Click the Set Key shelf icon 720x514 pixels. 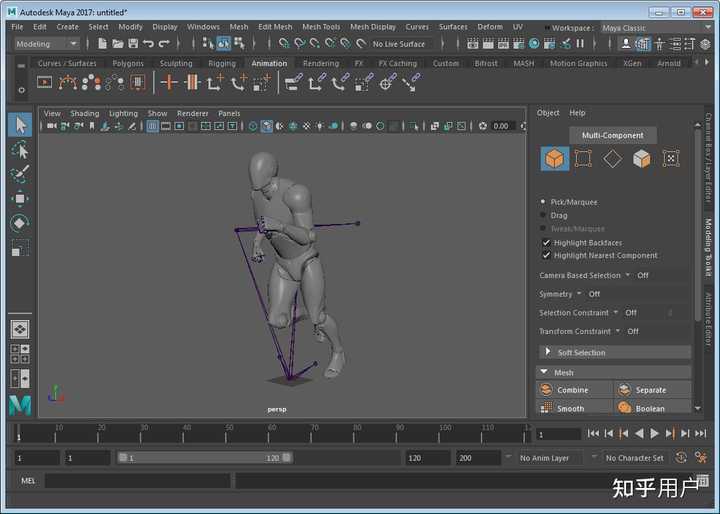coord(168,82)
